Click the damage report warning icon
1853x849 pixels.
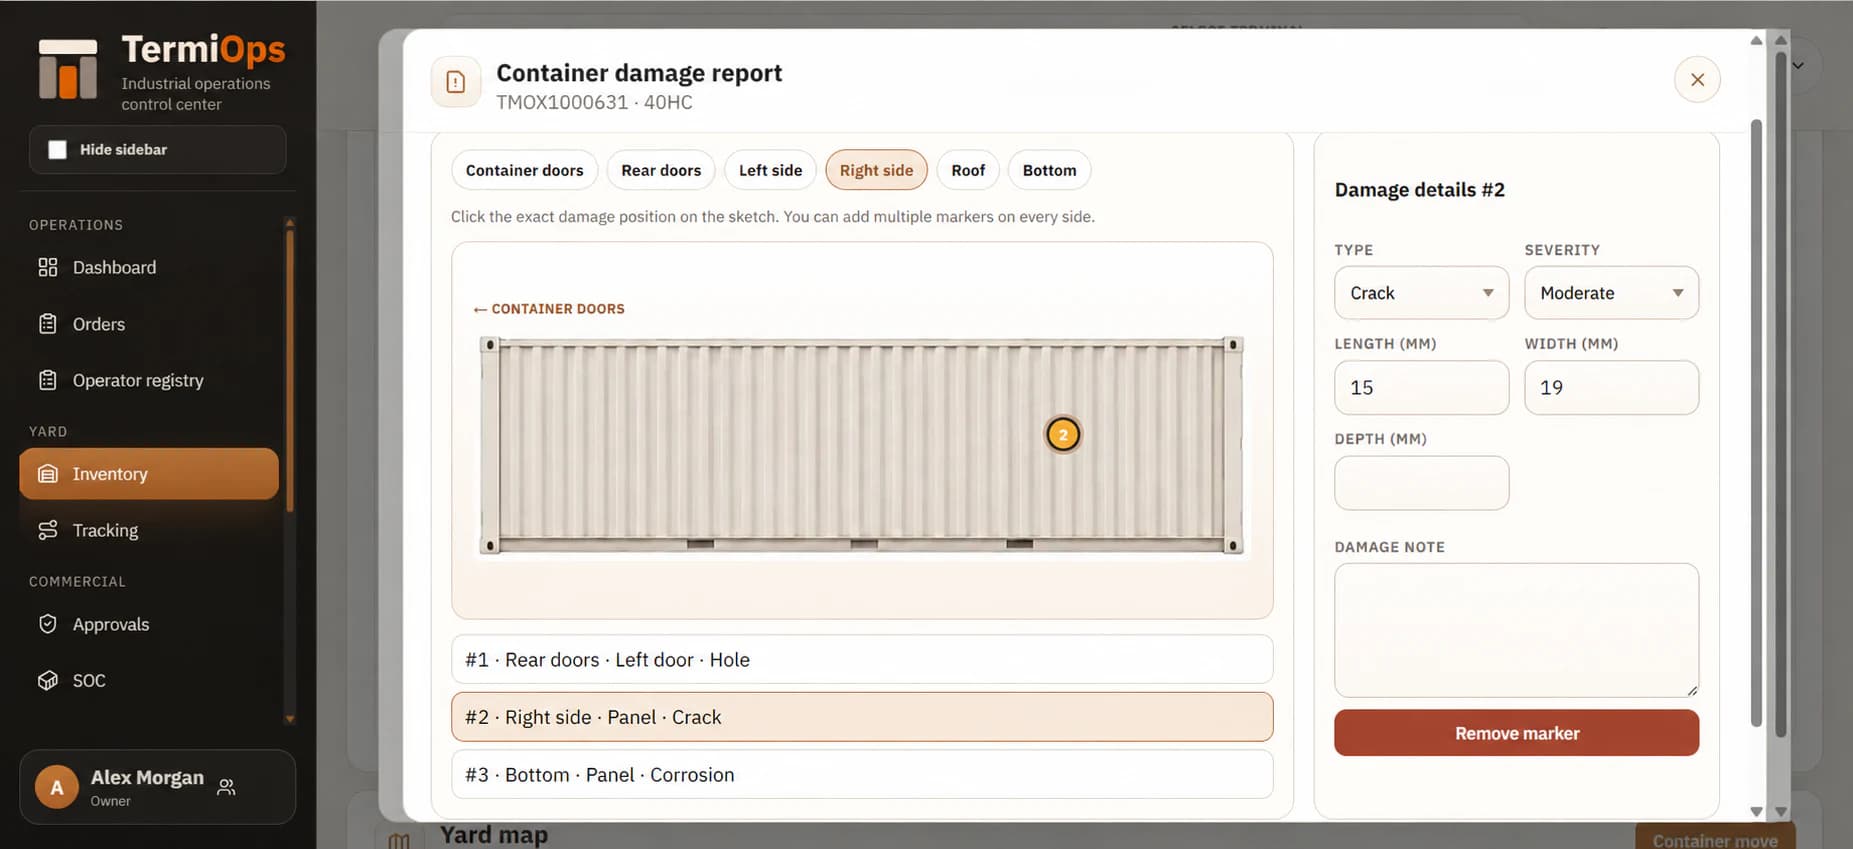coord(455,82)
